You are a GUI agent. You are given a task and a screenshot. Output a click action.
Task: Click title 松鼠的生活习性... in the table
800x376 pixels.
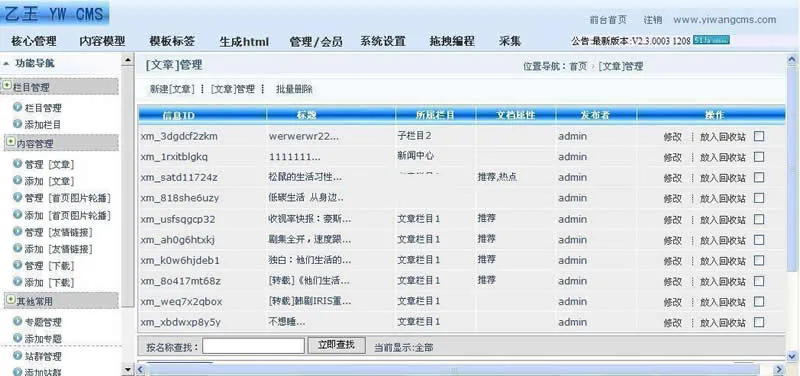[x=305, y=177]
